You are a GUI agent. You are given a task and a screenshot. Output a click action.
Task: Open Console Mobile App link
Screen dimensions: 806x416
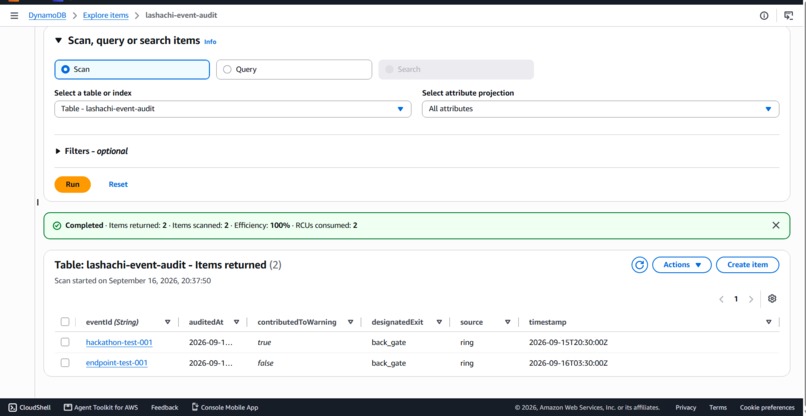225,407
